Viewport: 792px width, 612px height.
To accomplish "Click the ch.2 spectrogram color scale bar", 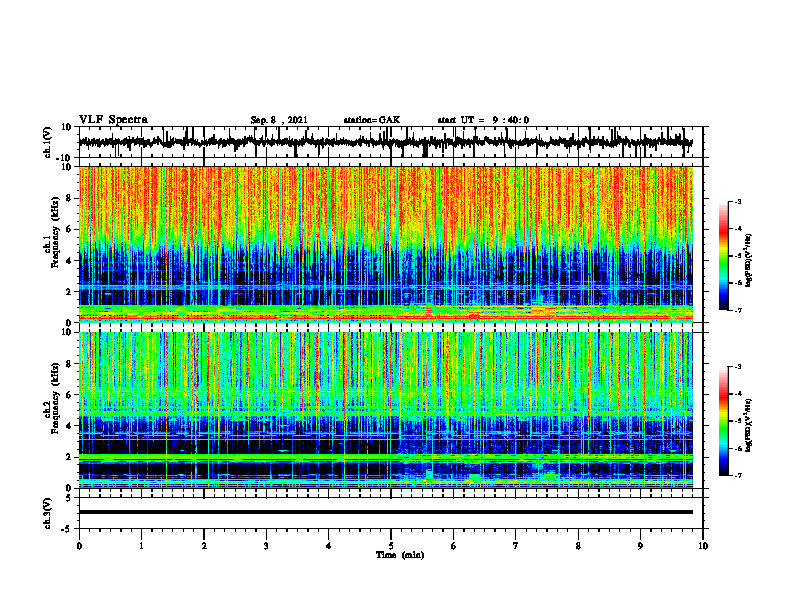I will (x=723, y=421).
